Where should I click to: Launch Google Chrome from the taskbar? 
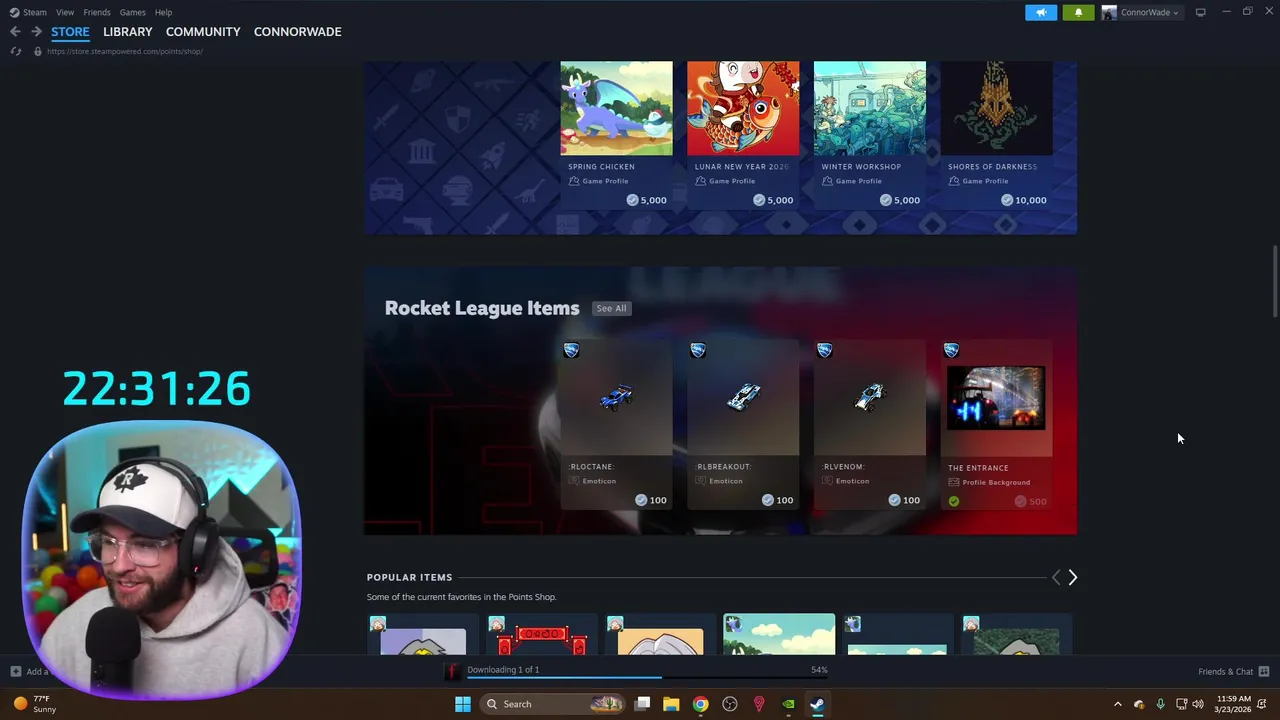pos(700,704)
